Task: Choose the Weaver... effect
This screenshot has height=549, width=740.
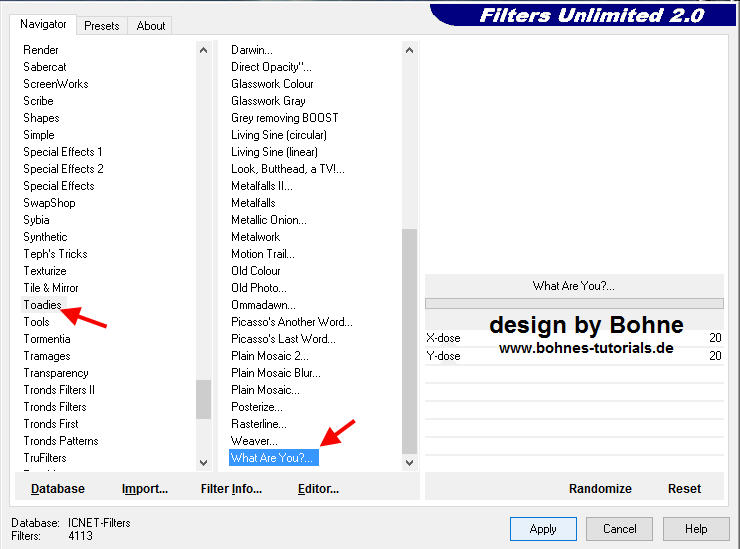Action: point(254,441)
